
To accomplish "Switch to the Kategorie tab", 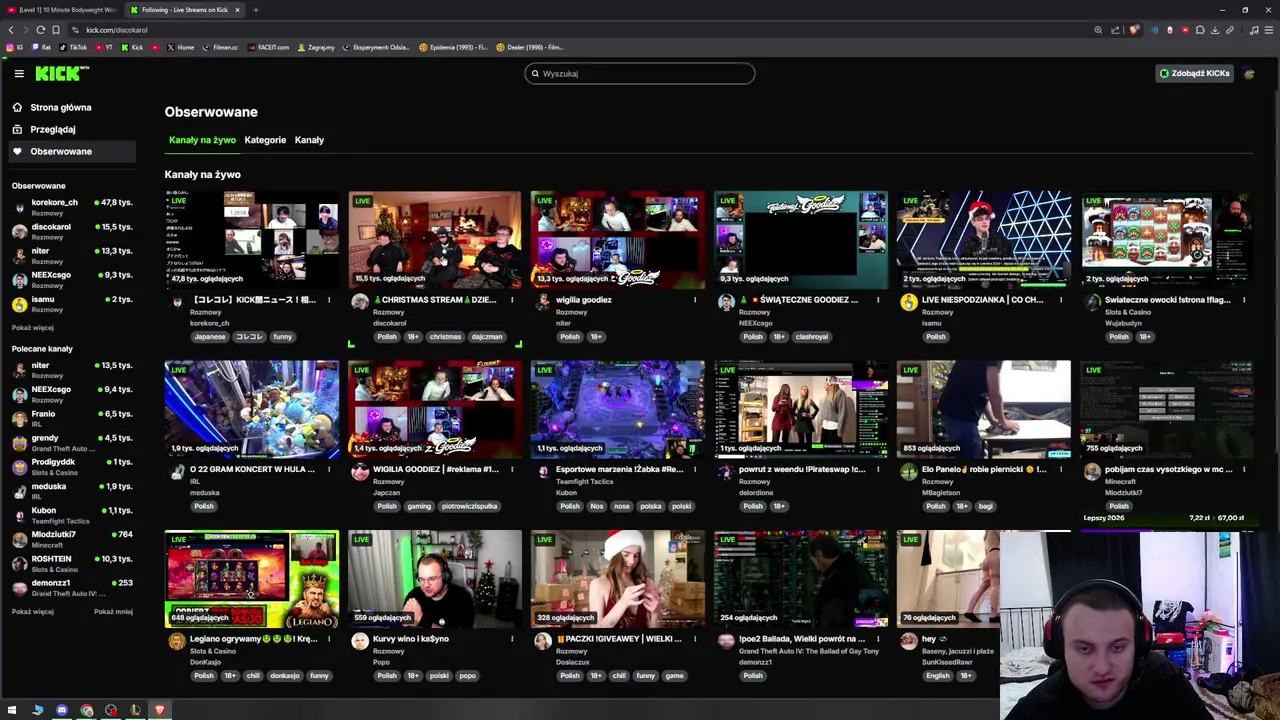I will point(265,140).
